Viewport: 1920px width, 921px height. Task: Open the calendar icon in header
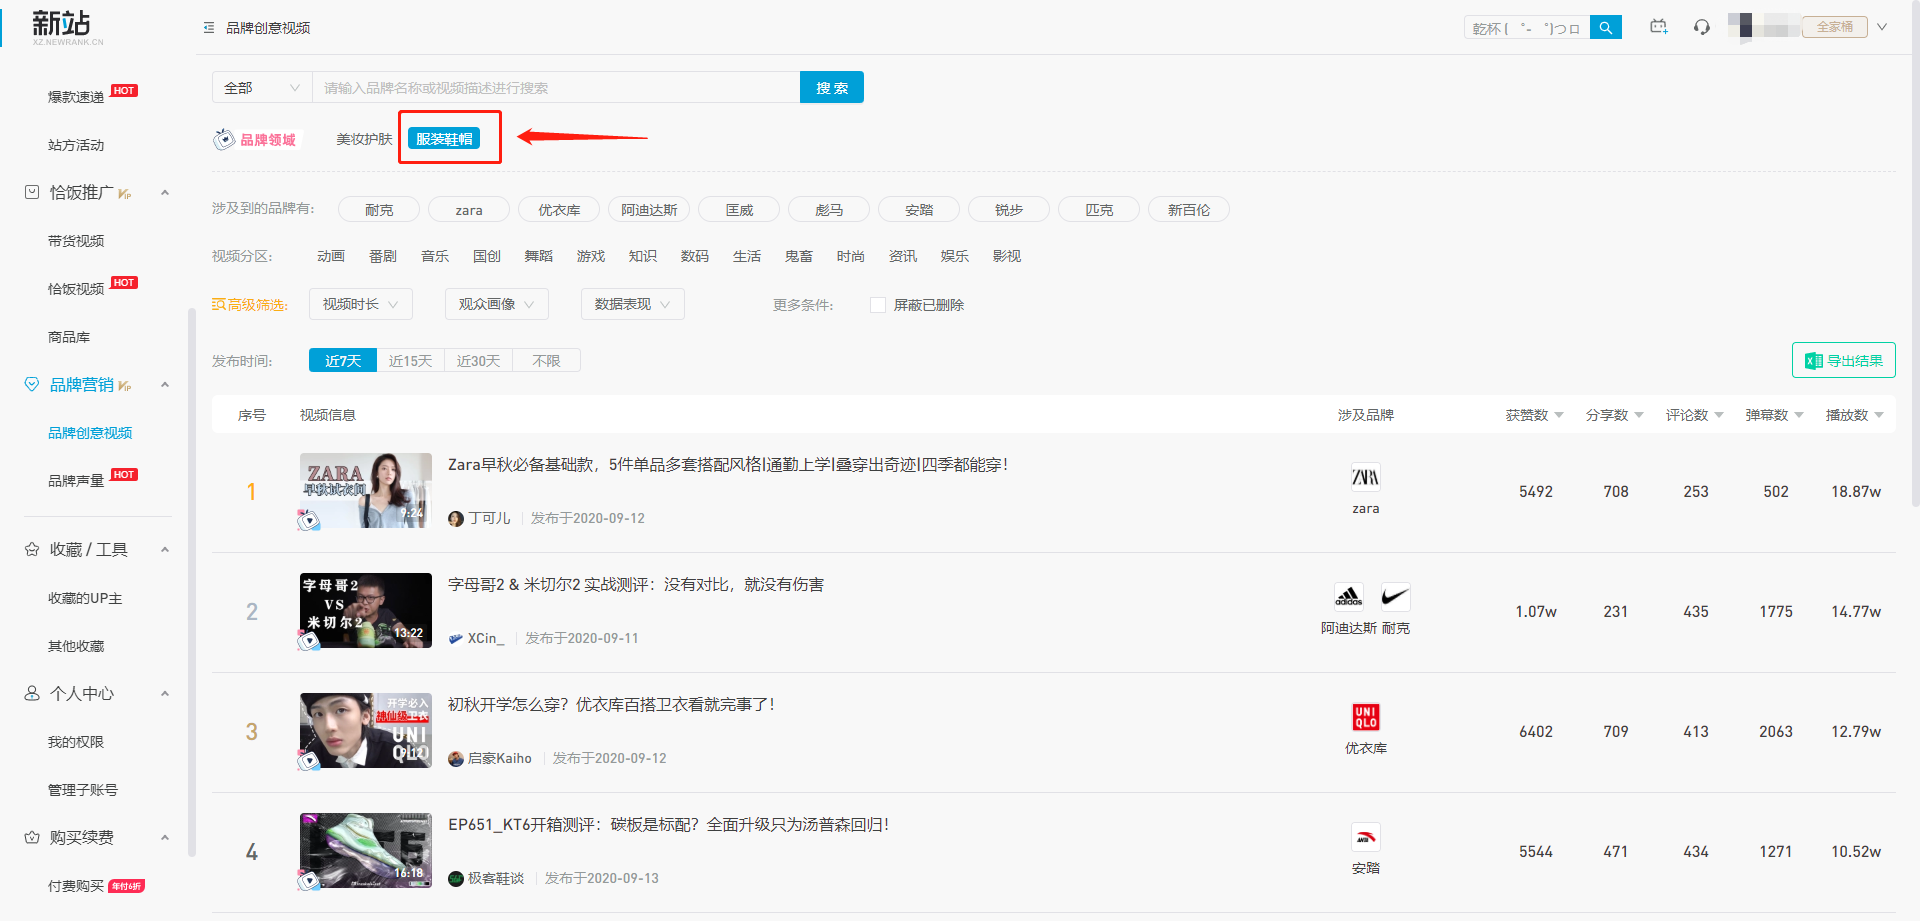tap(1659, 27)
